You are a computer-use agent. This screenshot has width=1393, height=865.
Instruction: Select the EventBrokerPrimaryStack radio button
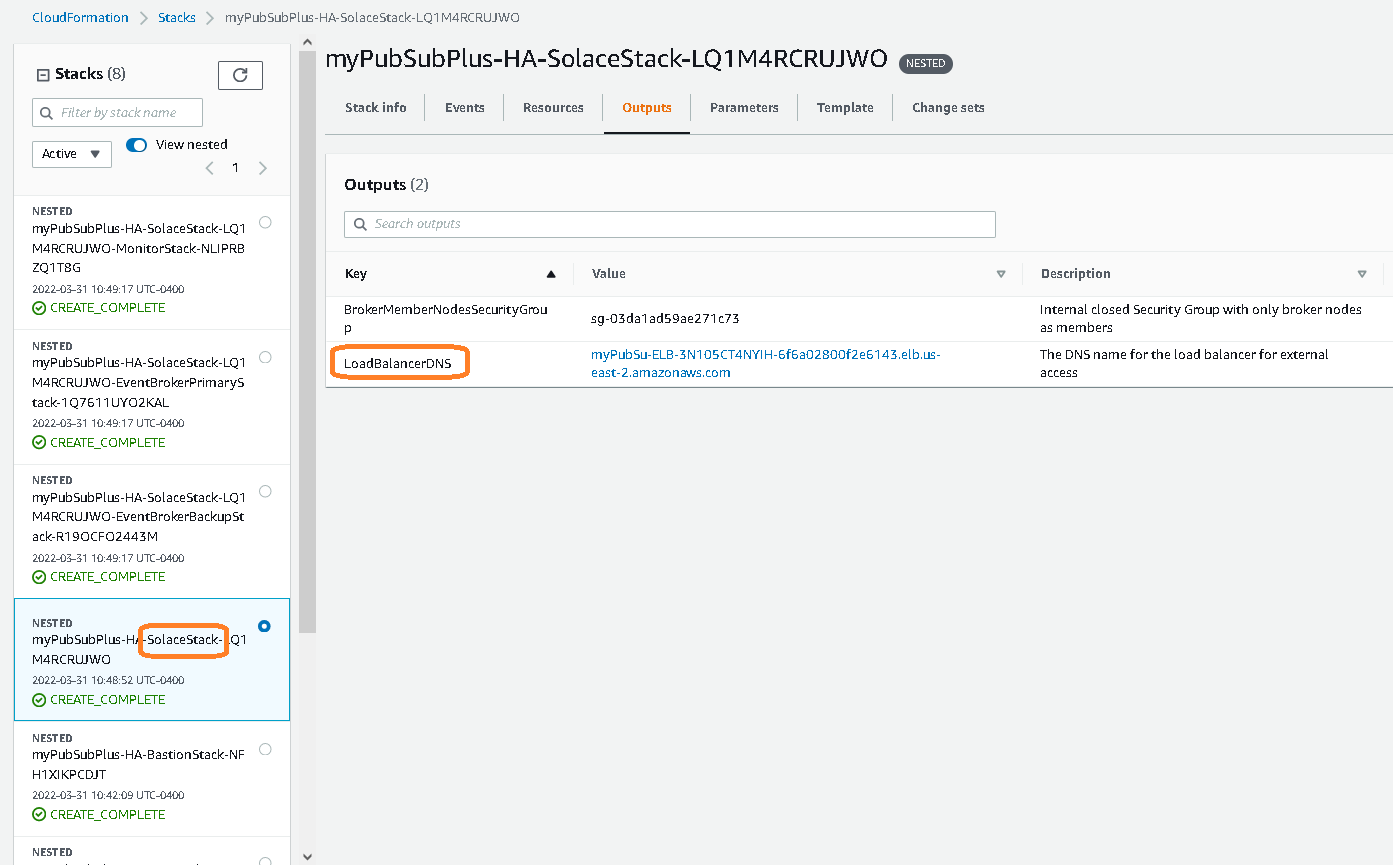[265, 357]
